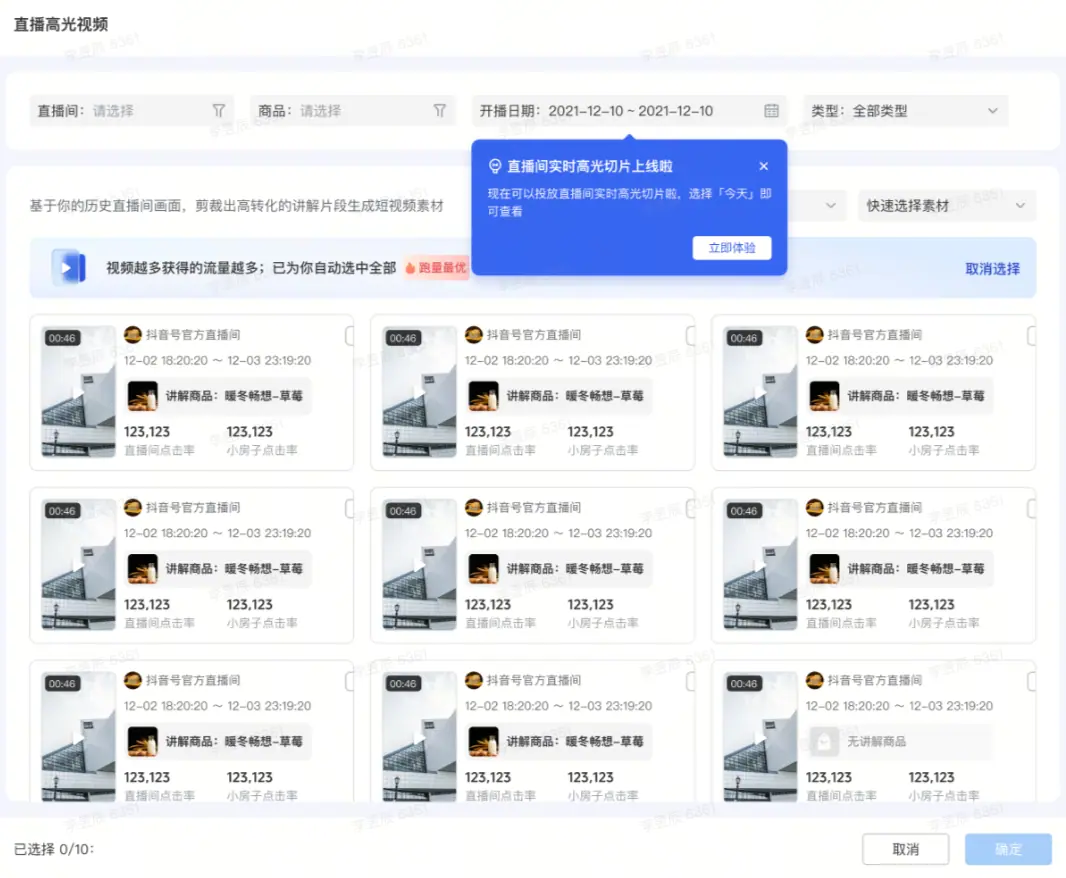
Task: Click the 讲解商品：暖冬畅想-草莓 label in the bottom-middle card
Action: click(x=574, y=741)
